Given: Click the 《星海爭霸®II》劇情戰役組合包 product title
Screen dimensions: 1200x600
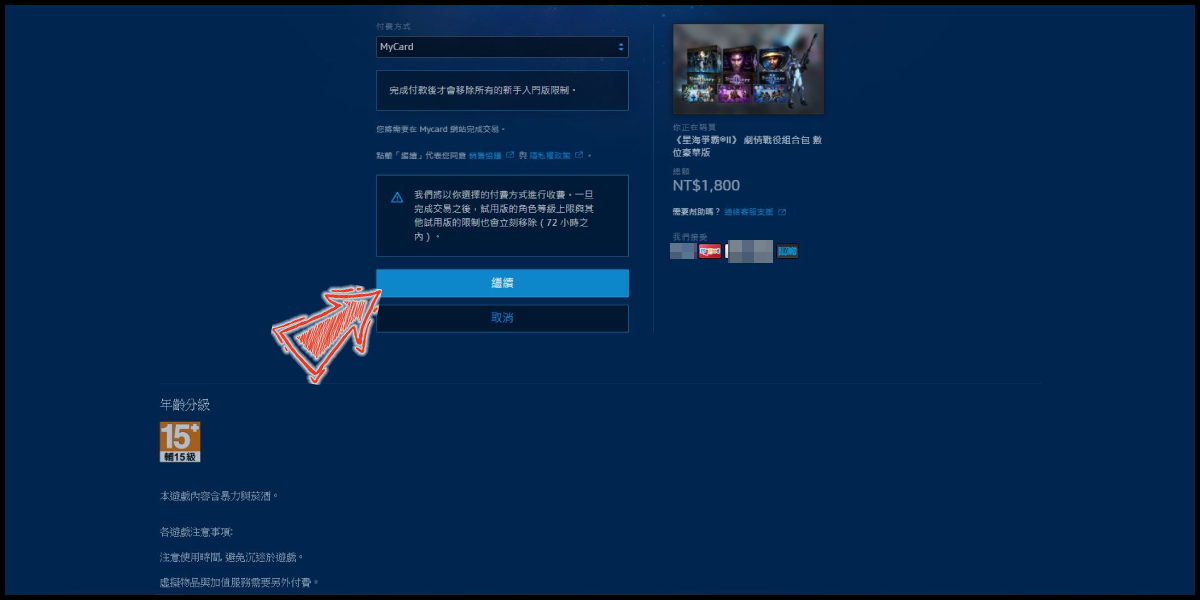Looking at the screenshot, I should pos(747,145).
